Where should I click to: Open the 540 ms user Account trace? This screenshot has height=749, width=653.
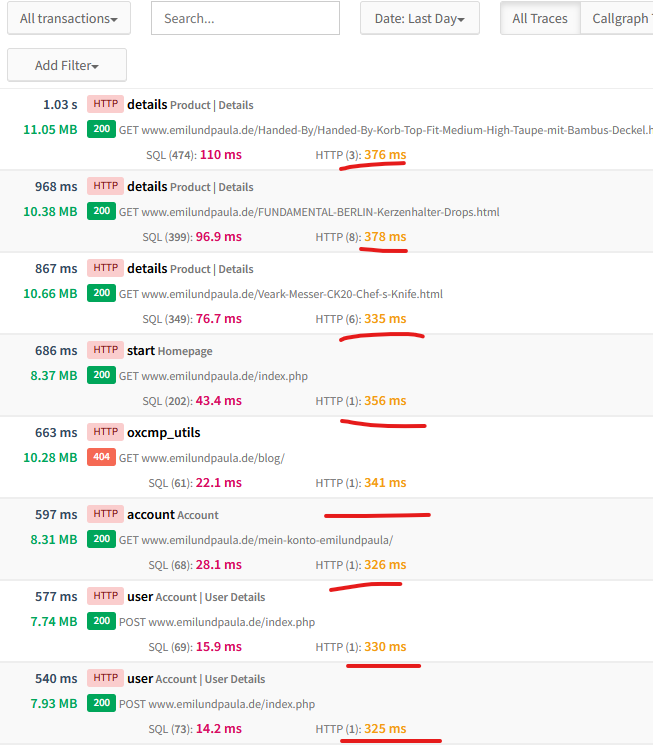(139, 678)
